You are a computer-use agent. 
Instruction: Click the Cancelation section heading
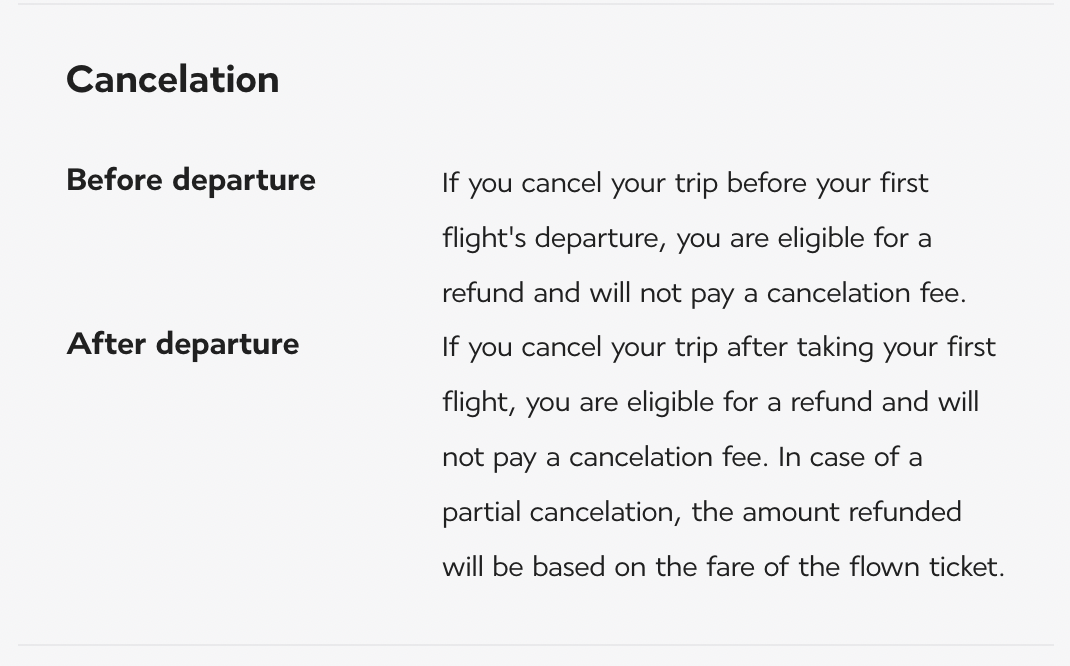point(173,80)
